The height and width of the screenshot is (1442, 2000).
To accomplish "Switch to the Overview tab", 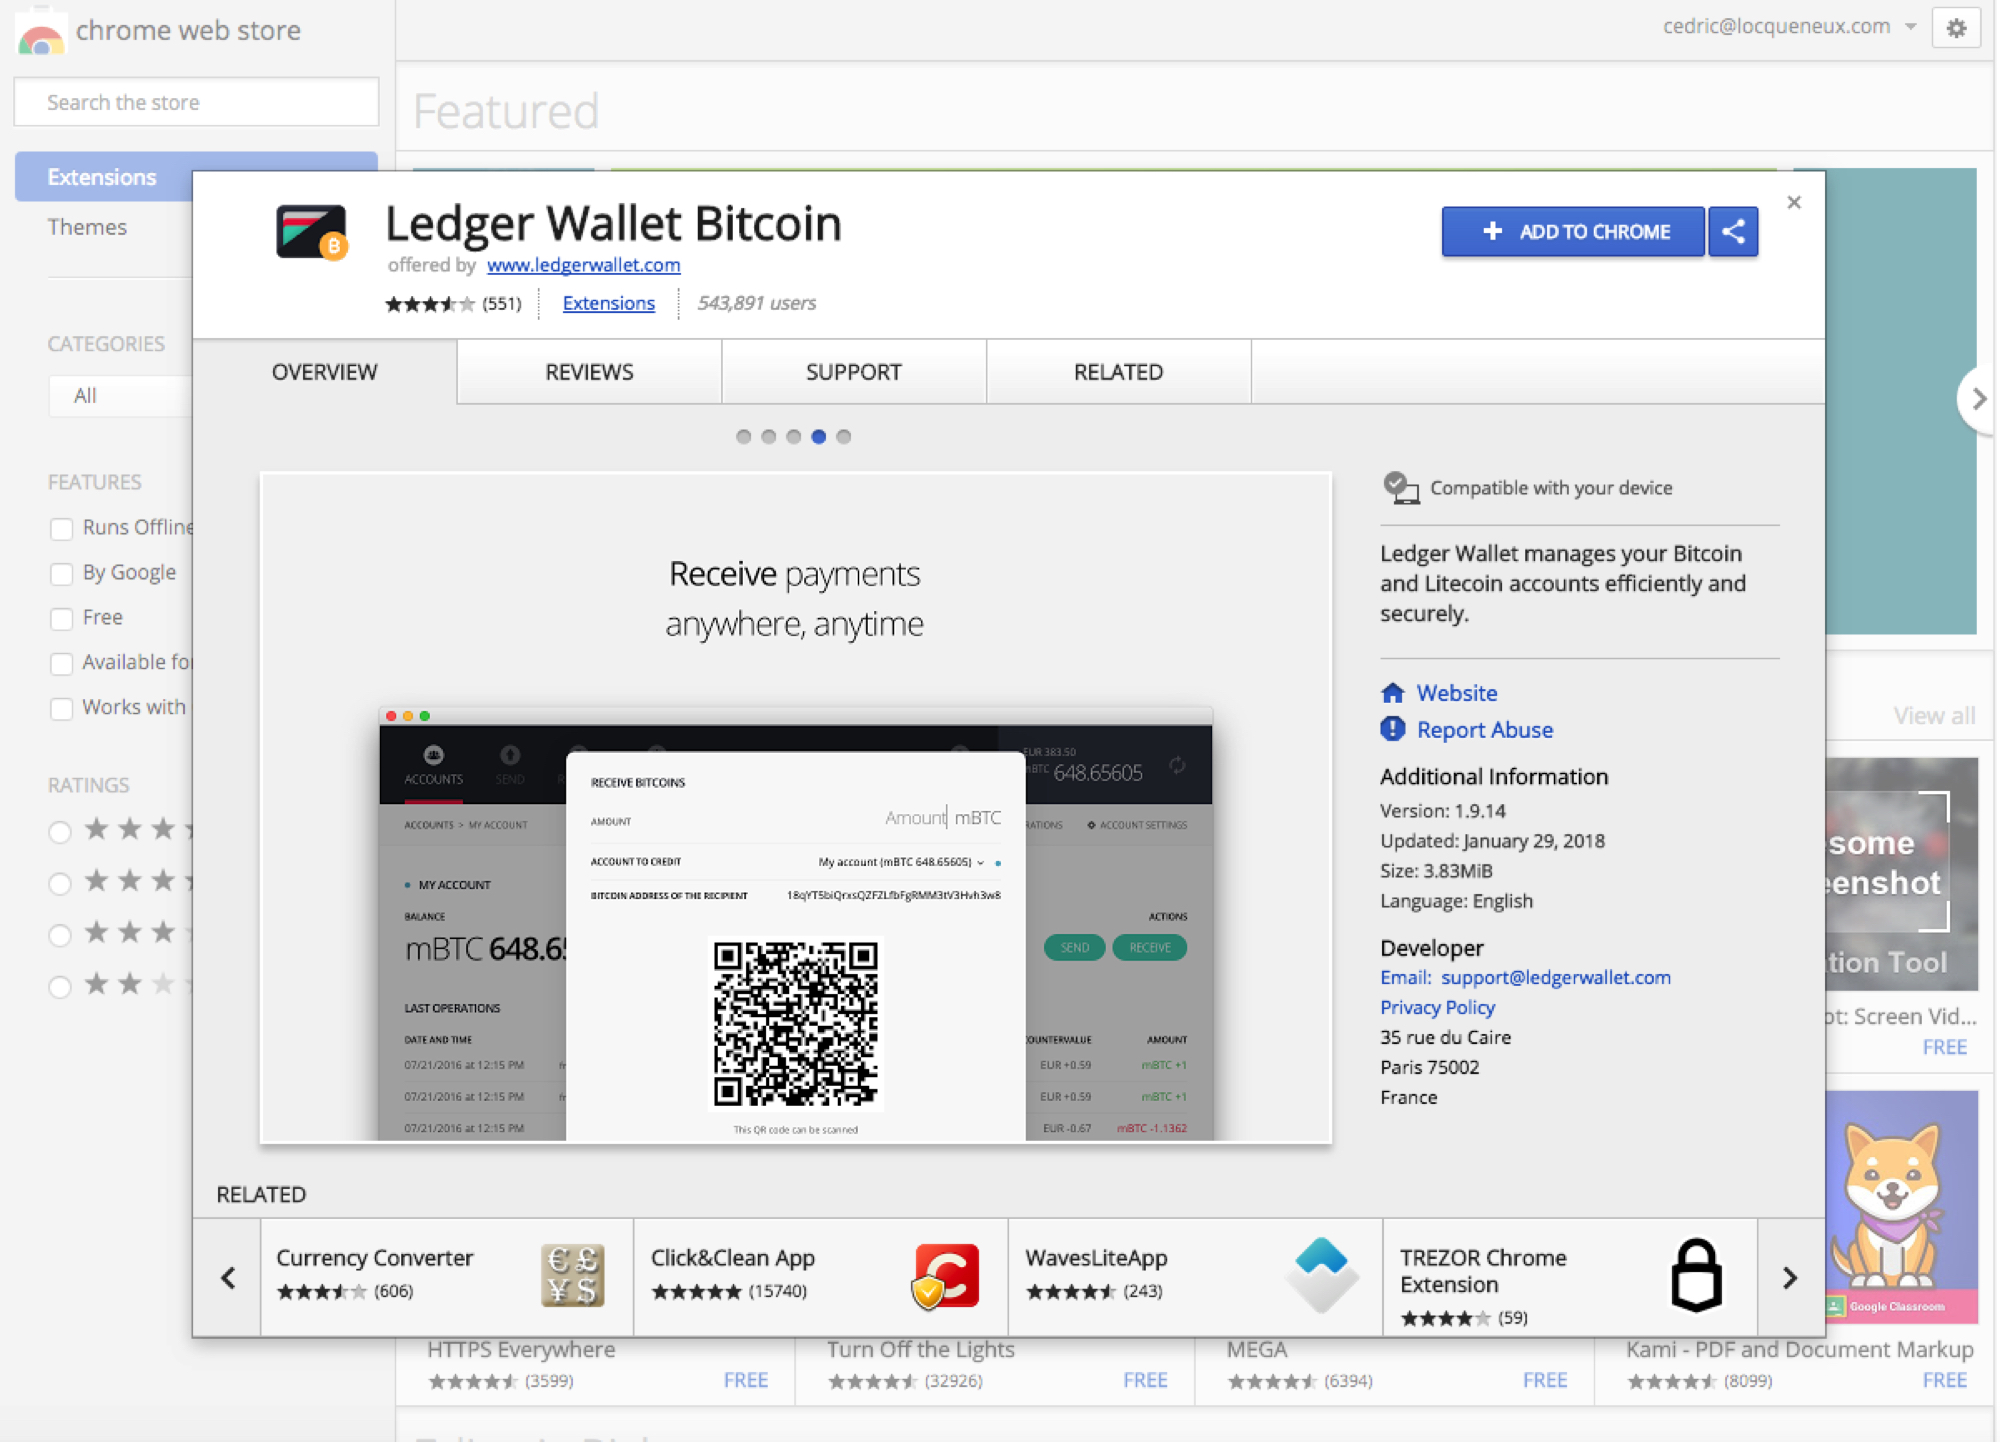I will [325, 372].
